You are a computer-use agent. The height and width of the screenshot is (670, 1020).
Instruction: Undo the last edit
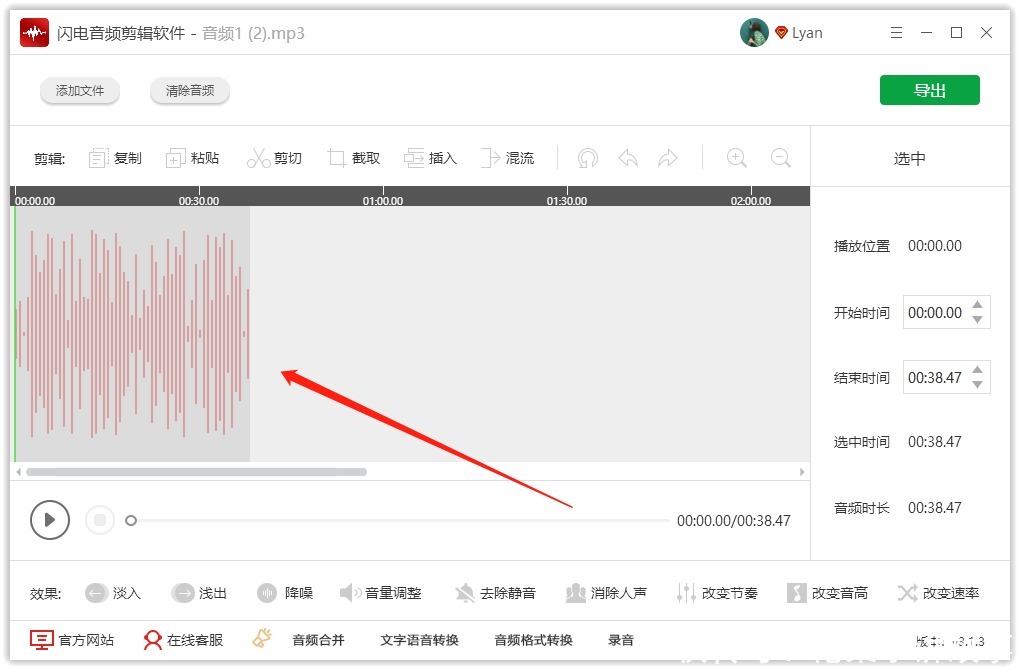coord(628,157)
